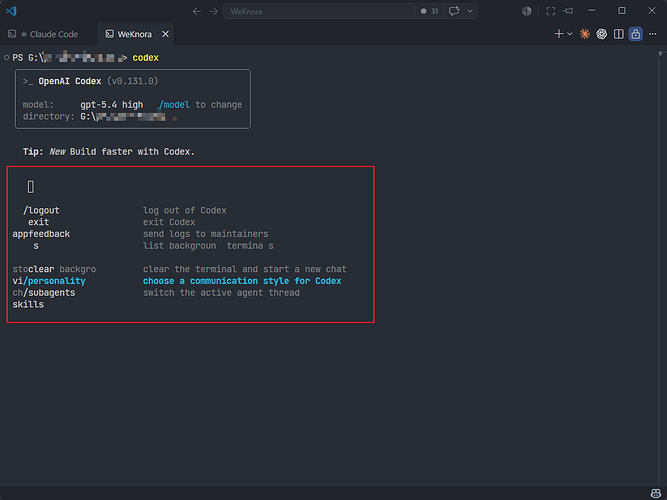Toggle the full screen brackets icon

tap(550, 11)
